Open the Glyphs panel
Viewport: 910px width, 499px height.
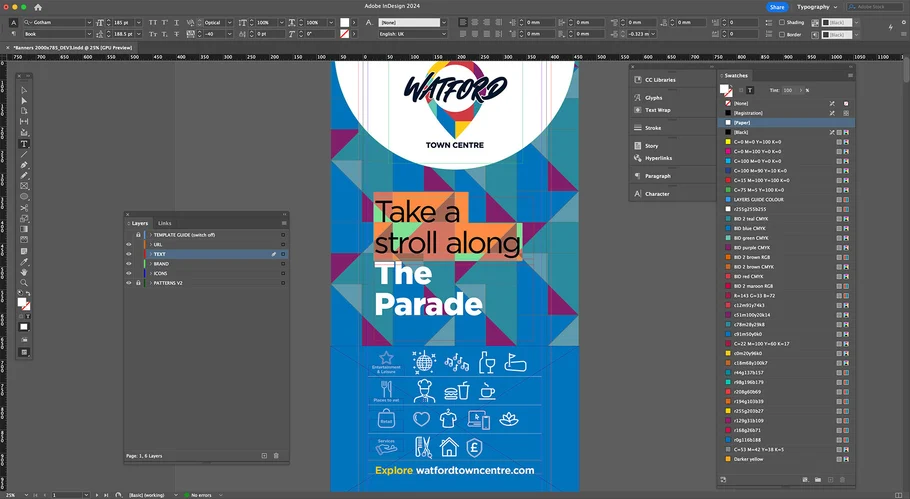(x=653, y=98)
